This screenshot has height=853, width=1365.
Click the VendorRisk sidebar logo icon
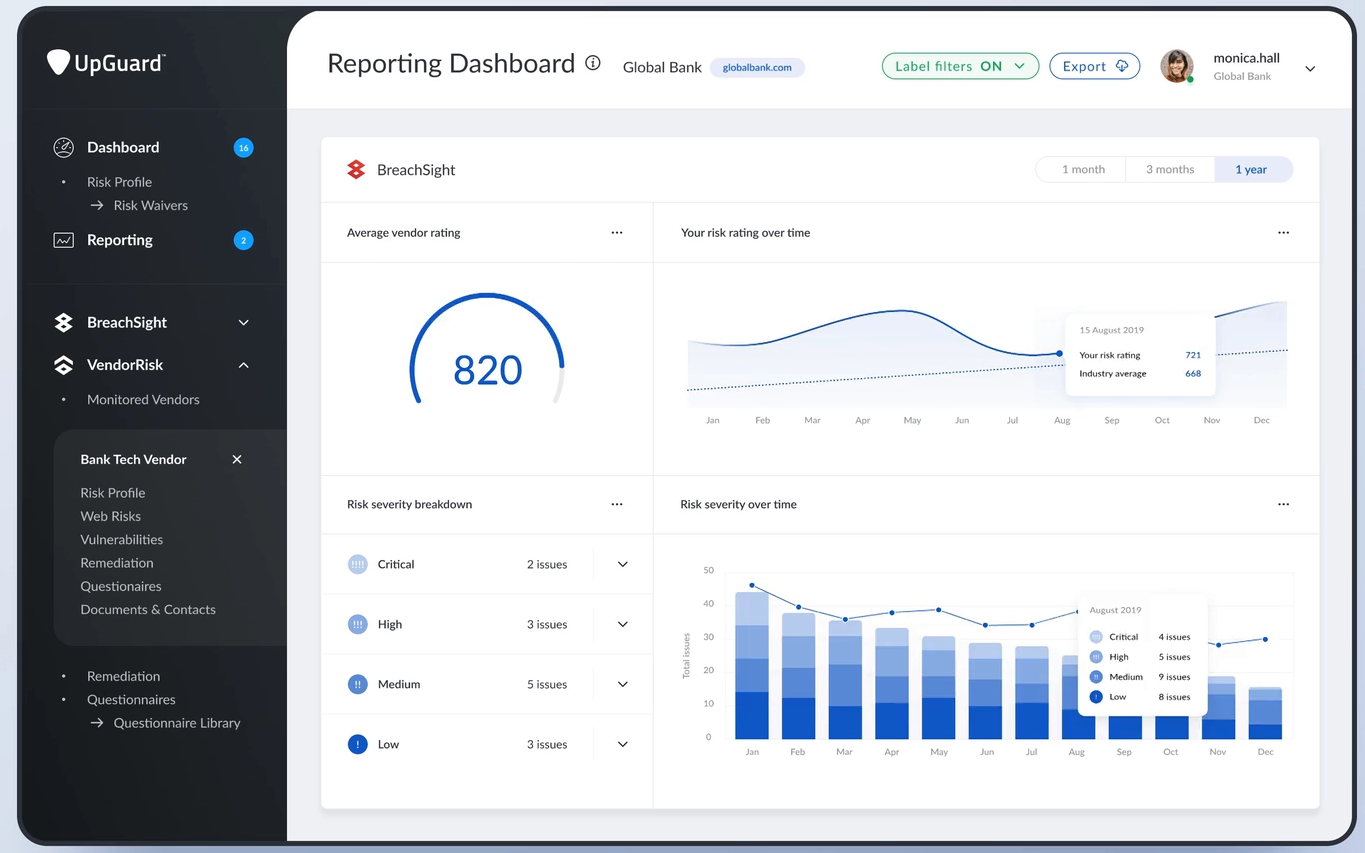[63, 365]
